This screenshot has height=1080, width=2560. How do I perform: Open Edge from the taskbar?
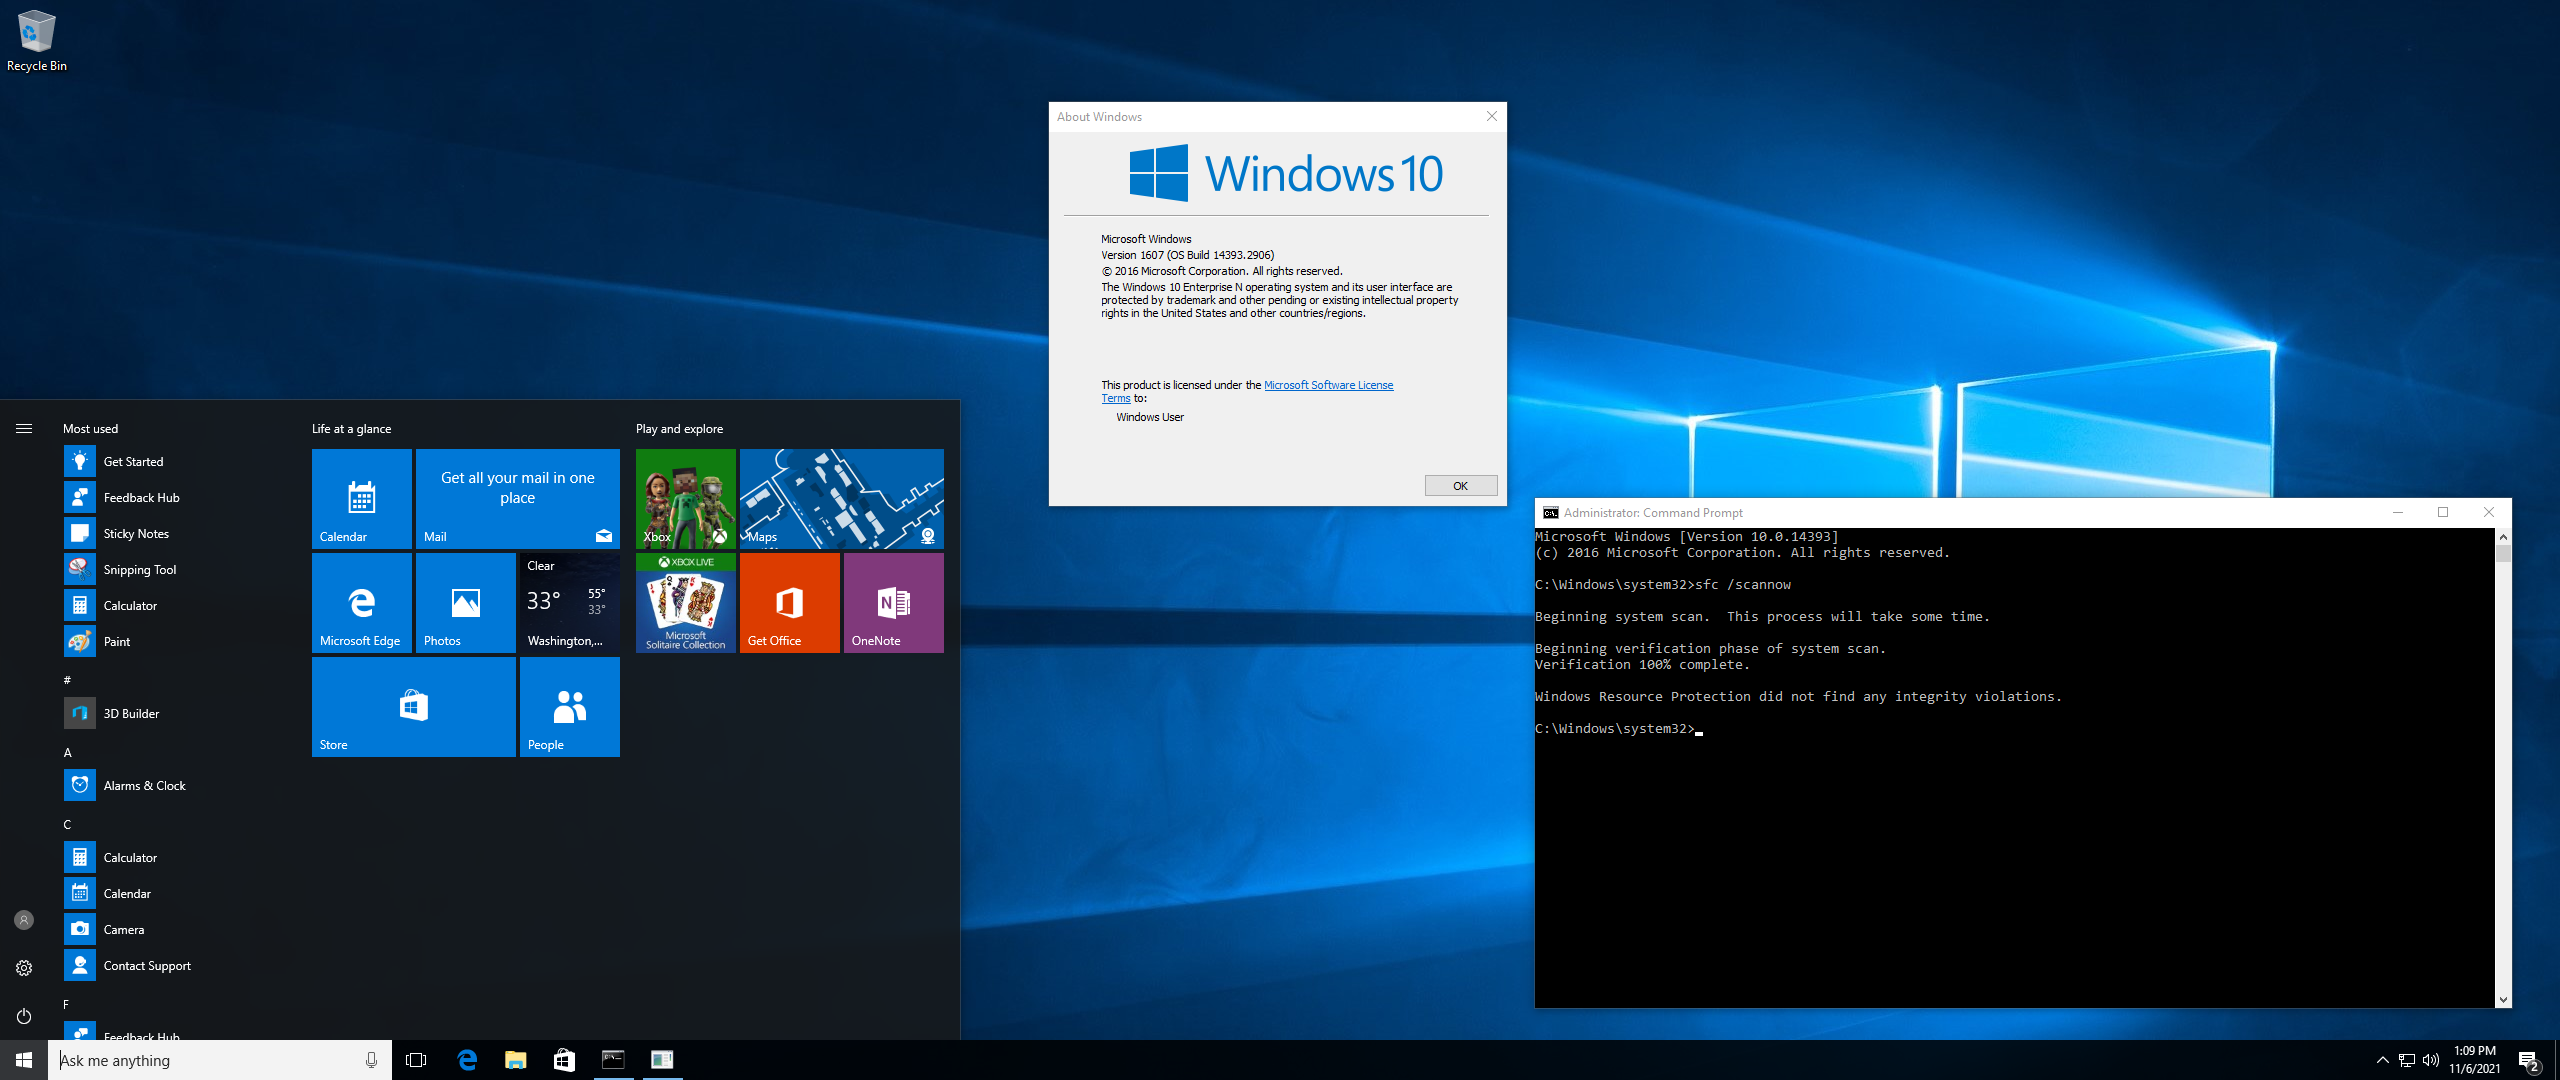click(467, 1060)
